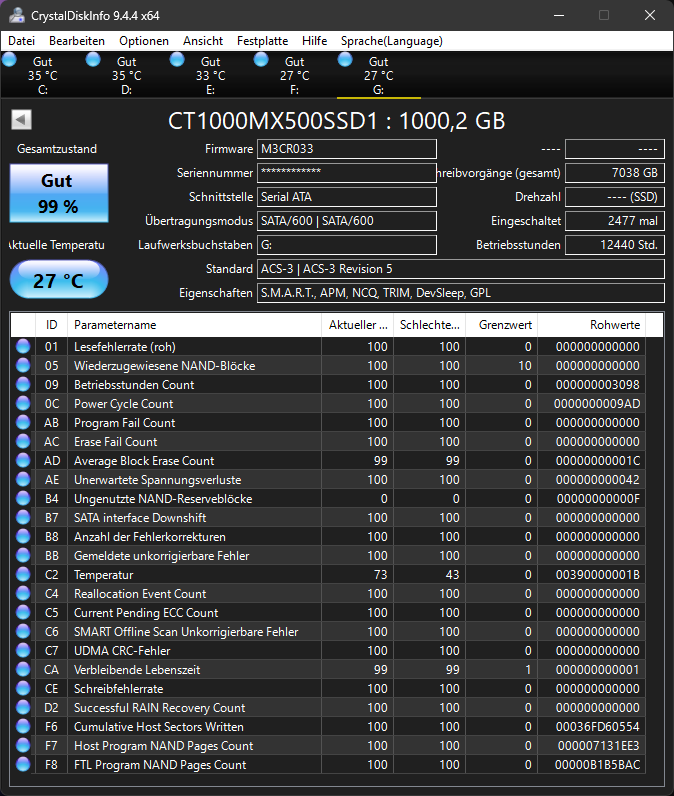Open the Datei menu
Image resolution: width=674 pixels, height=796 pixels.
[x=21, y=41]
